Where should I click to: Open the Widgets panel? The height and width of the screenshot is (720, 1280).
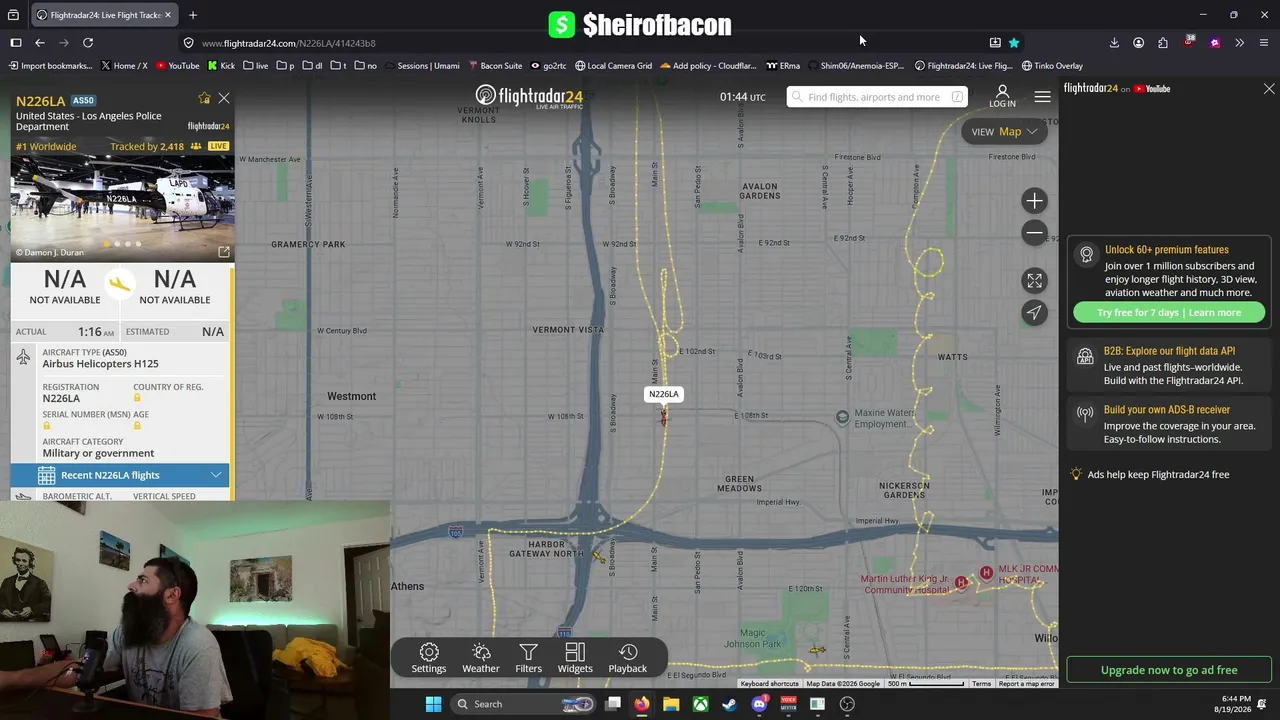pyautogui.click(x=575, y=658)
